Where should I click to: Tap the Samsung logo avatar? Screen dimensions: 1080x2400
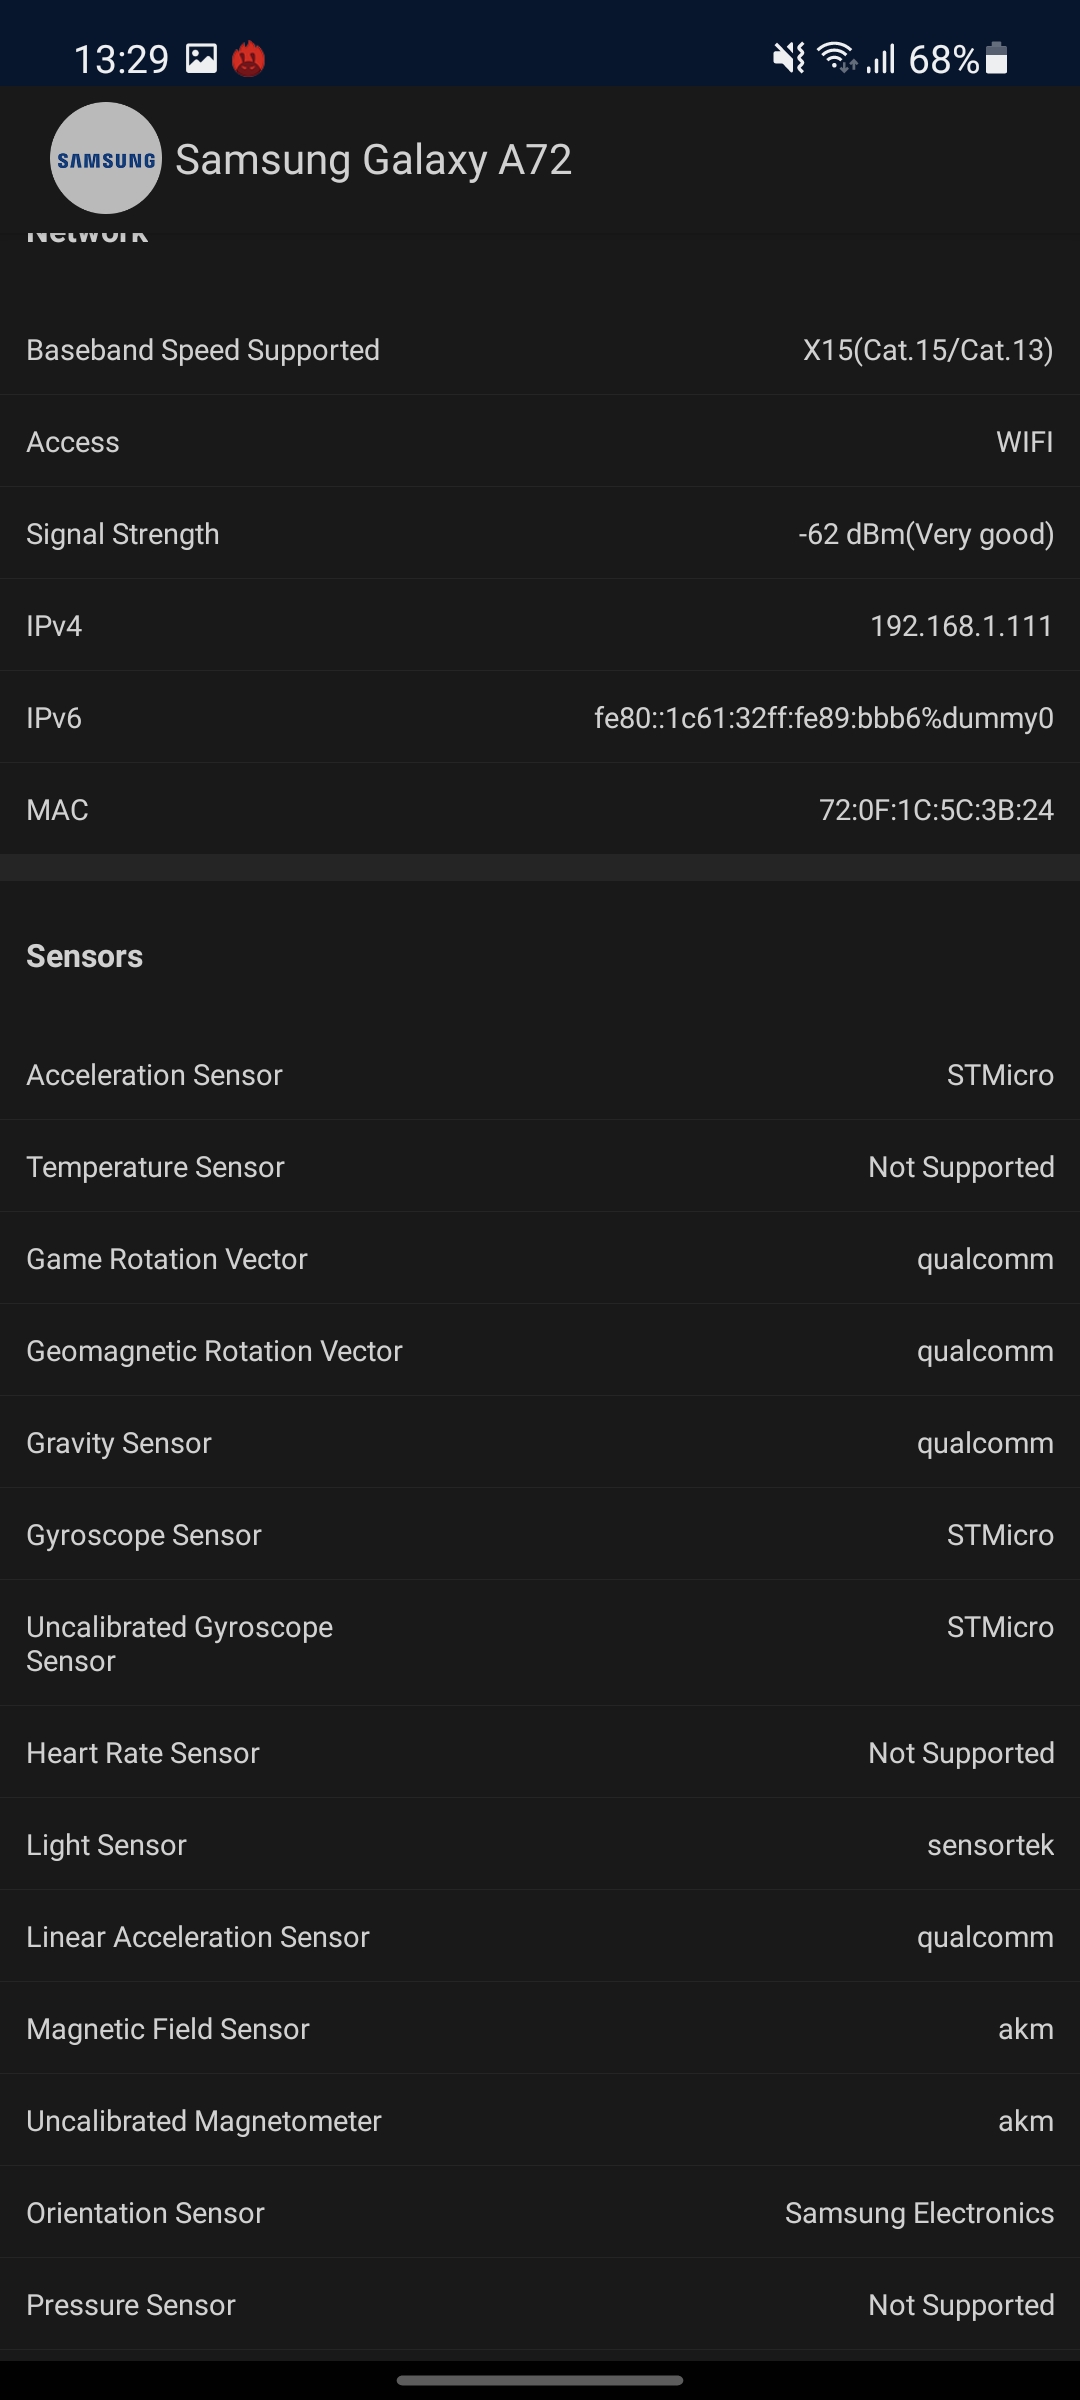(x=106, y=158)
